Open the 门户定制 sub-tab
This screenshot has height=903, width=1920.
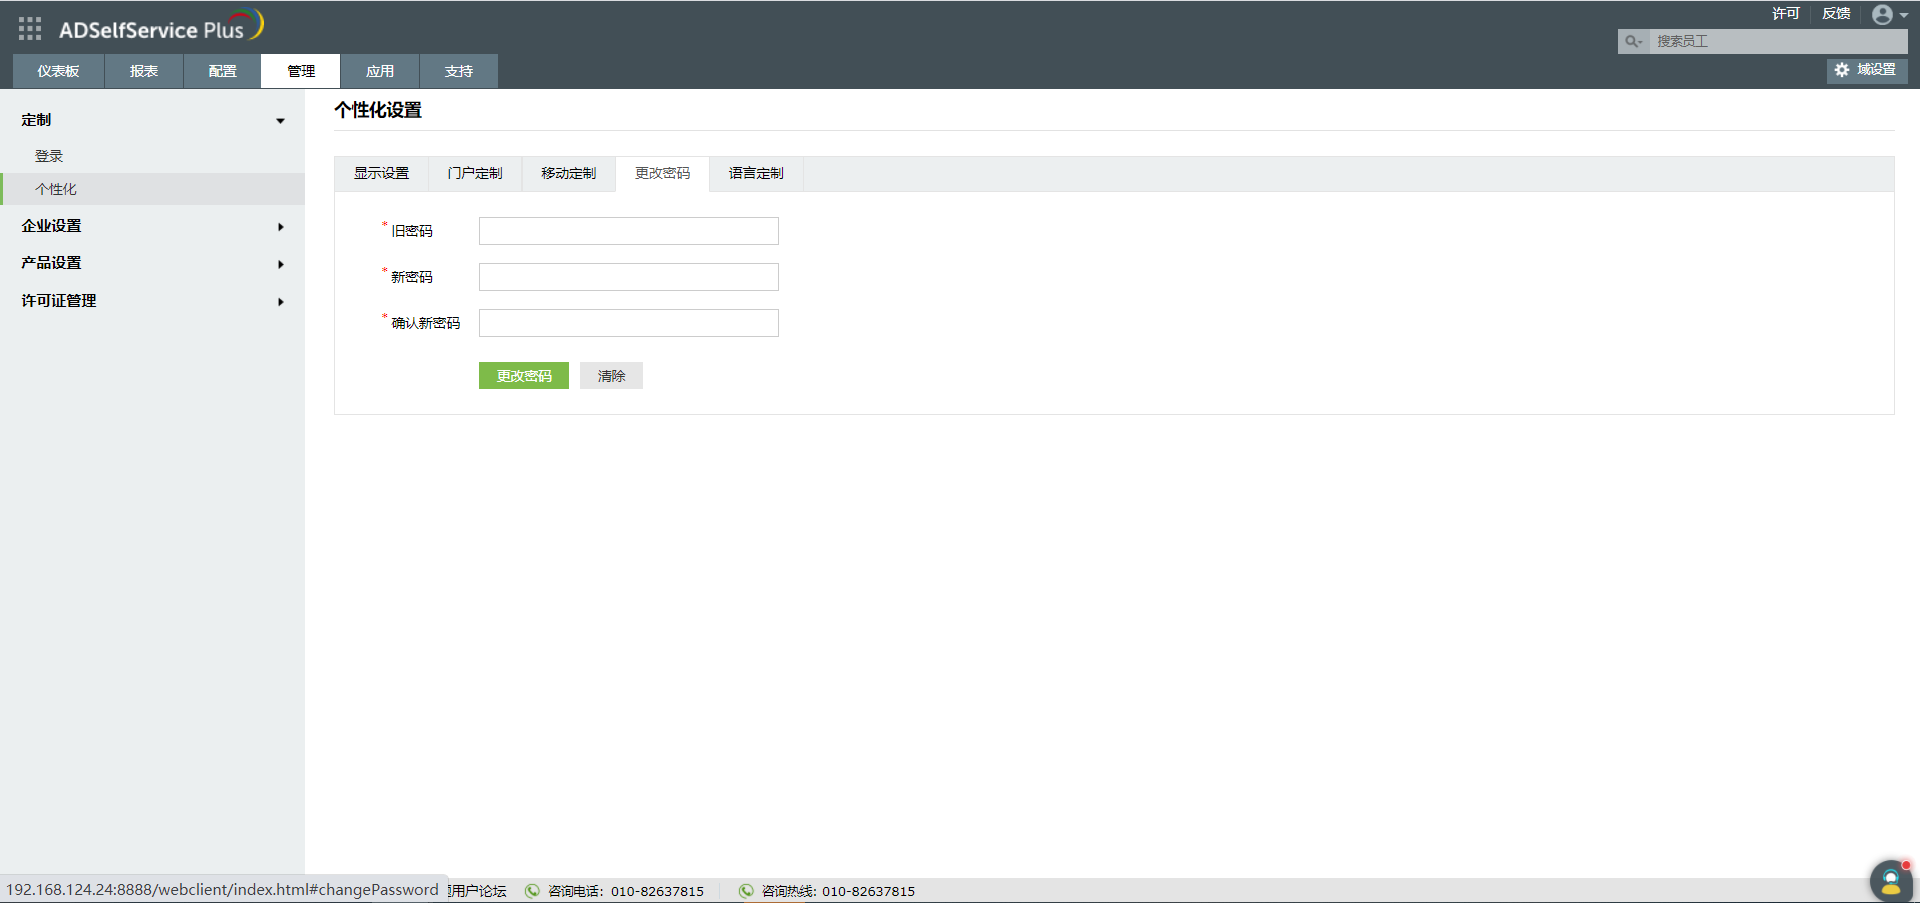pyautogui.click(x=475, y=174)
